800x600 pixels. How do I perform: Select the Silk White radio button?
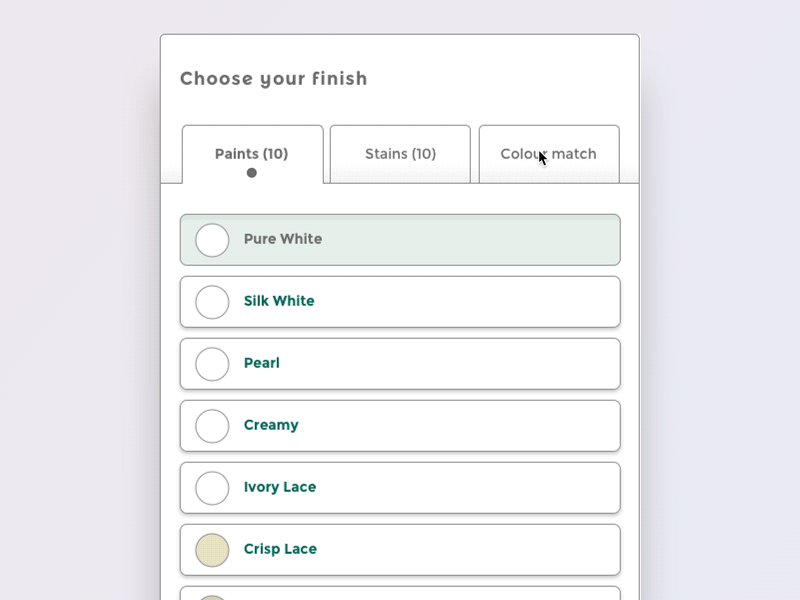point(212,302)
